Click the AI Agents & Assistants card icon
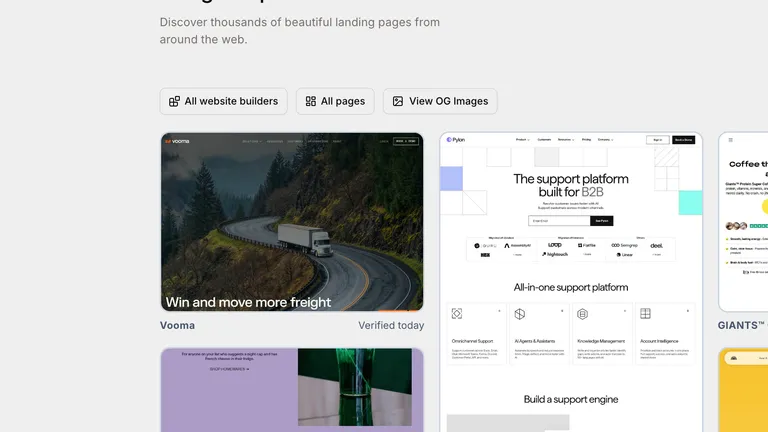 520,314
